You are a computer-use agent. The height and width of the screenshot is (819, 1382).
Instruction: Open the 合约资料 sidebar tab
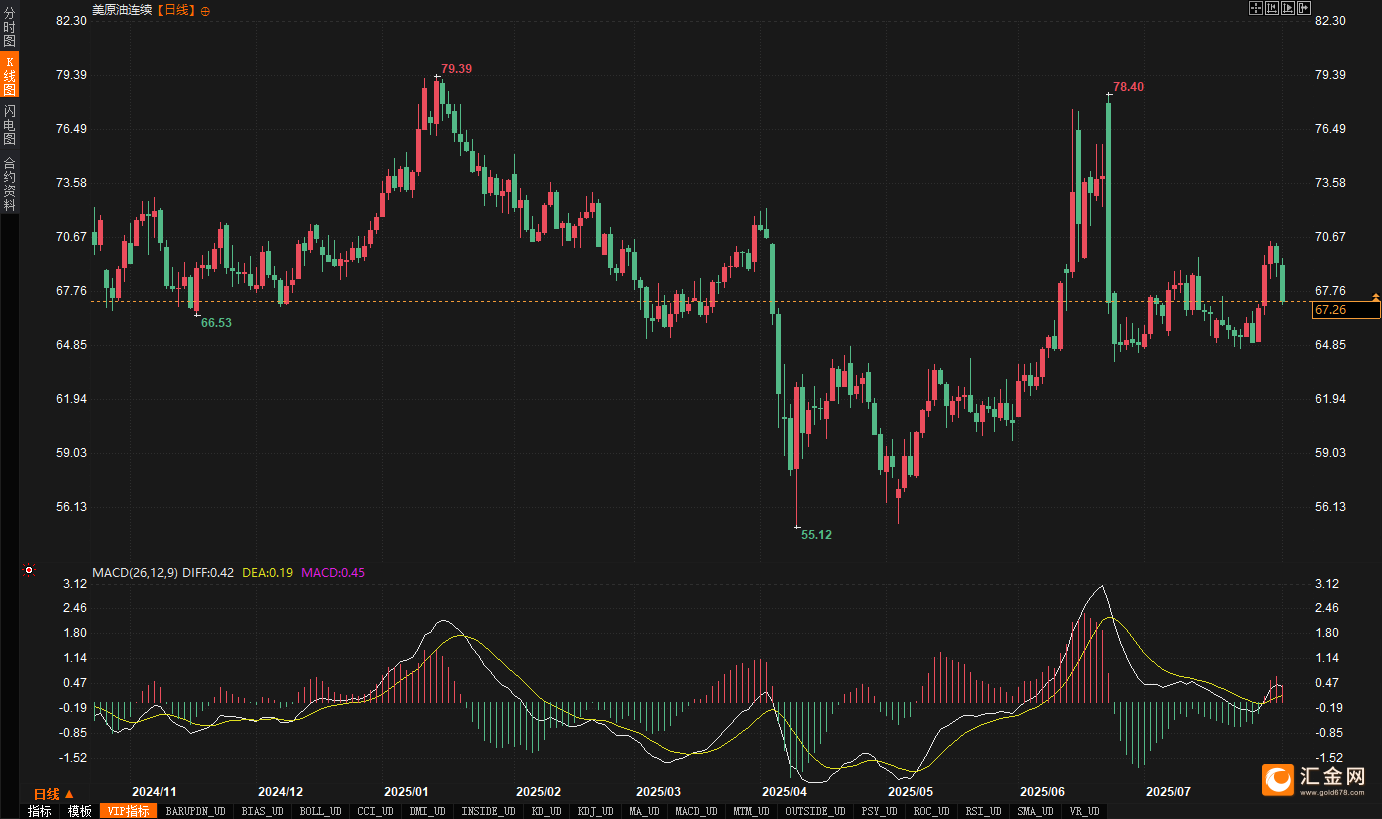[x=9, y=183]
